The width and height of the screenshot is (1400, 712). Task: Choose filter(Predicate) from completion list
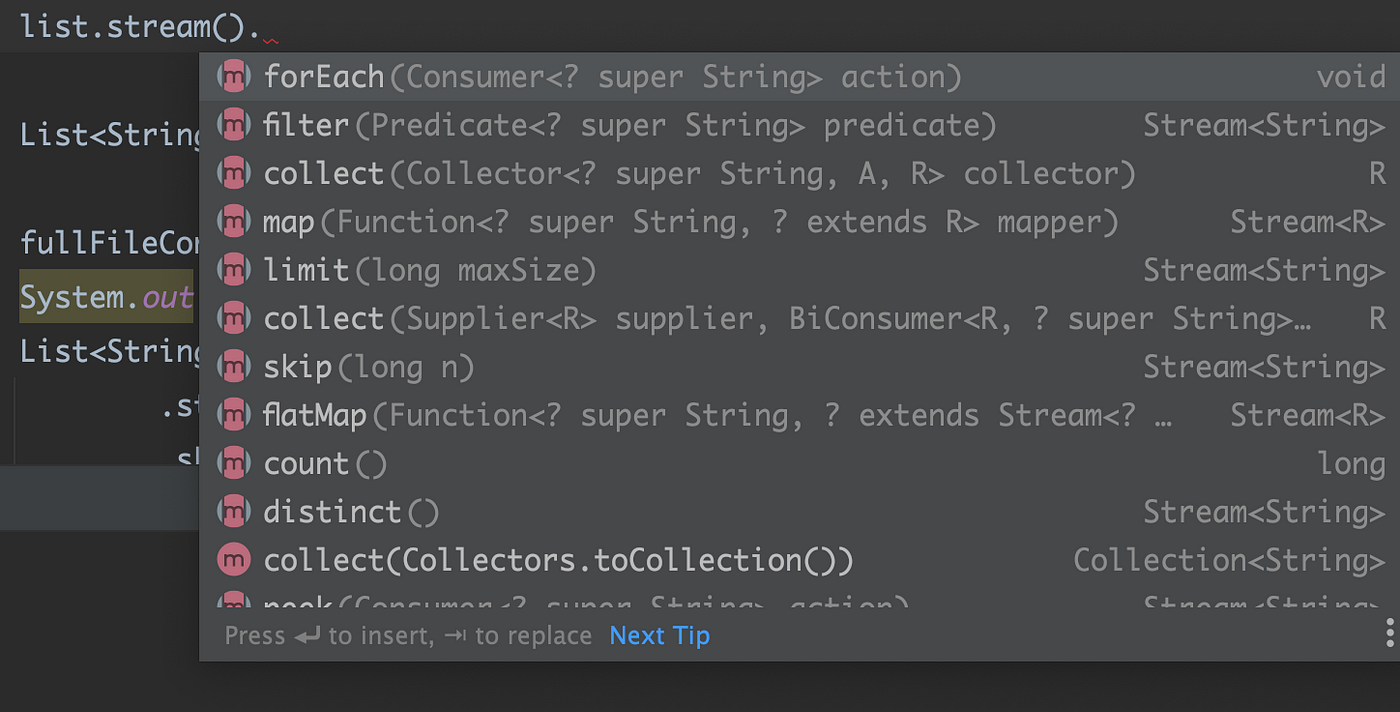click(799, 125)
